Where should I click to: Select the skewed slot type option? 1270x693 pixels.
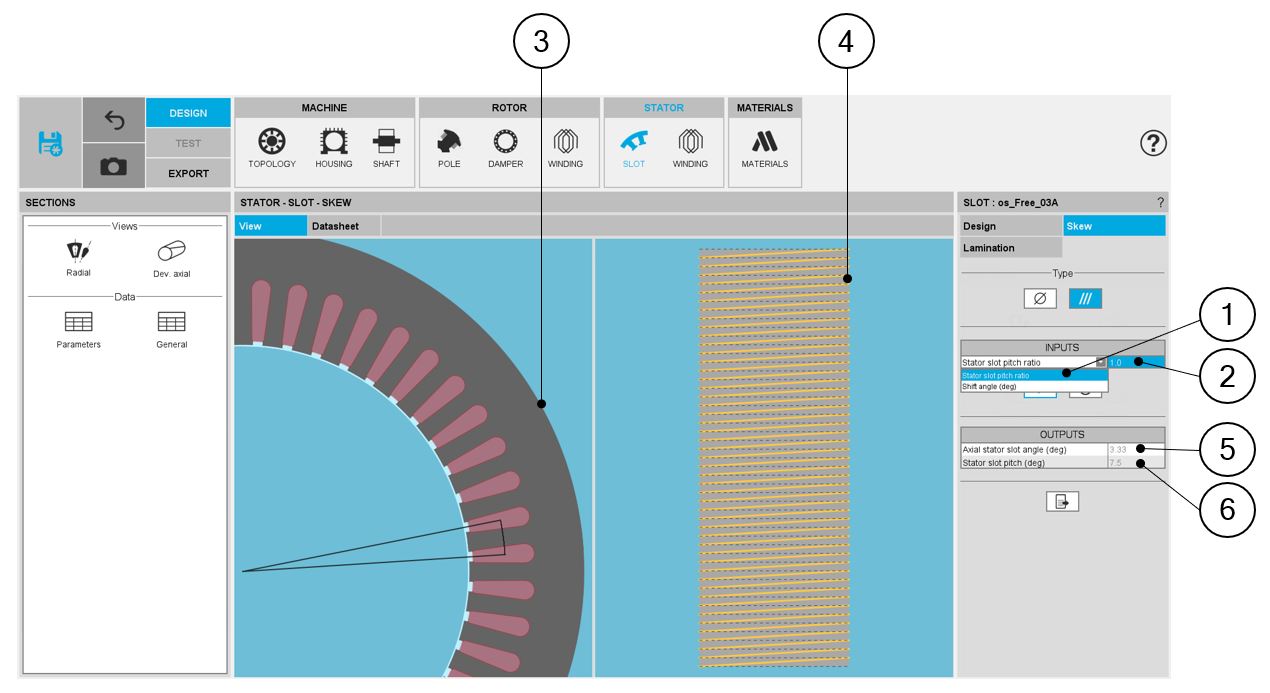tap(1085, 298)
